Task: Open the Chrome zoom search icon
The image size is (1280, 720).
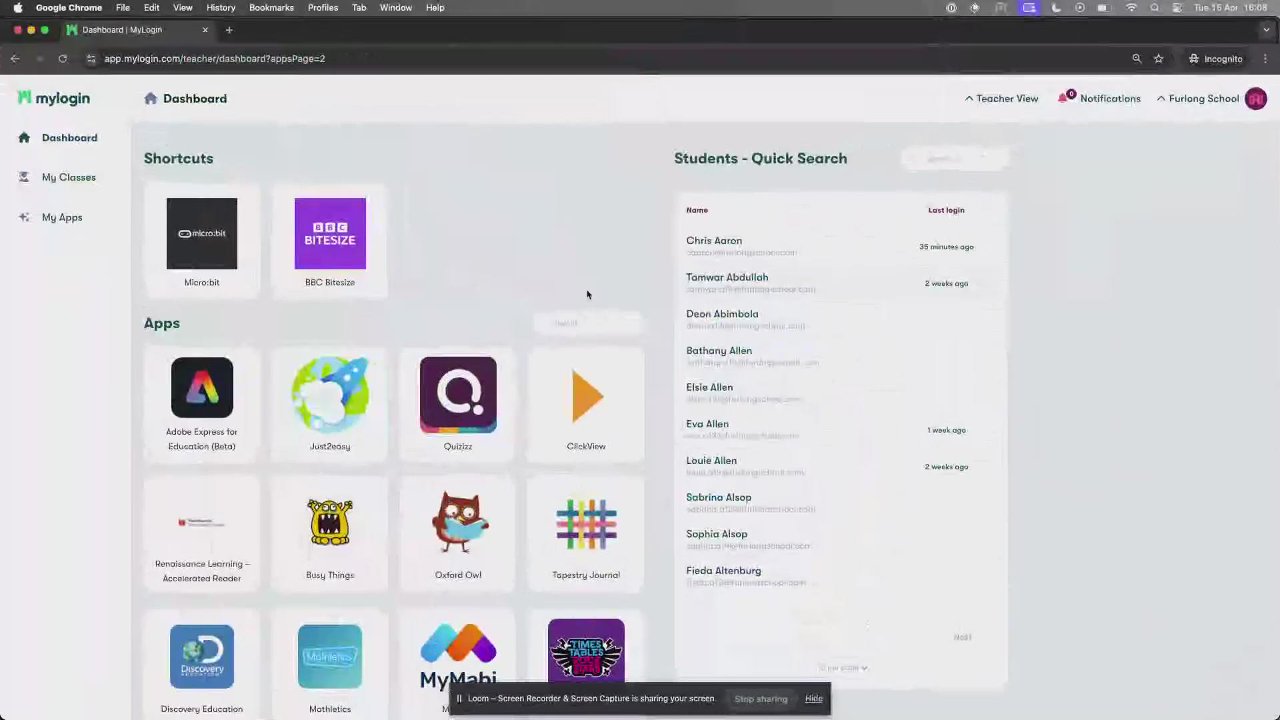Action: (x=1136, y=59)
